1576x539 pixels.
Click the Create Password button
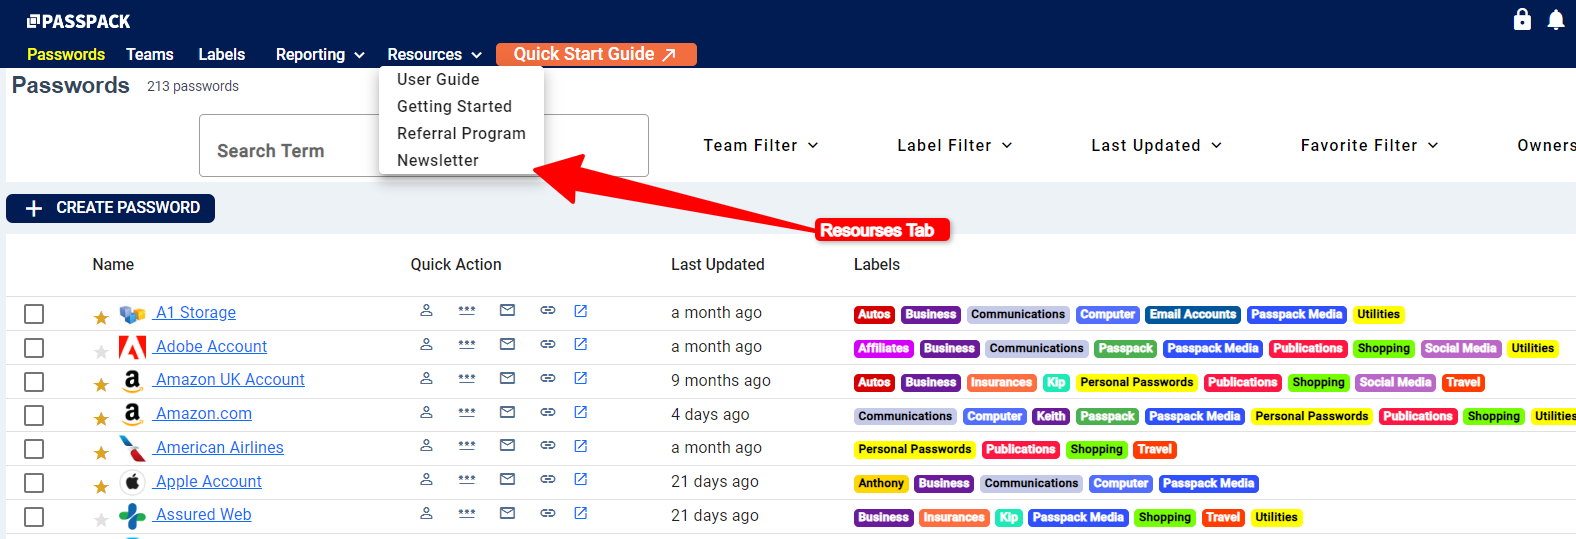(x=110, y=208)
